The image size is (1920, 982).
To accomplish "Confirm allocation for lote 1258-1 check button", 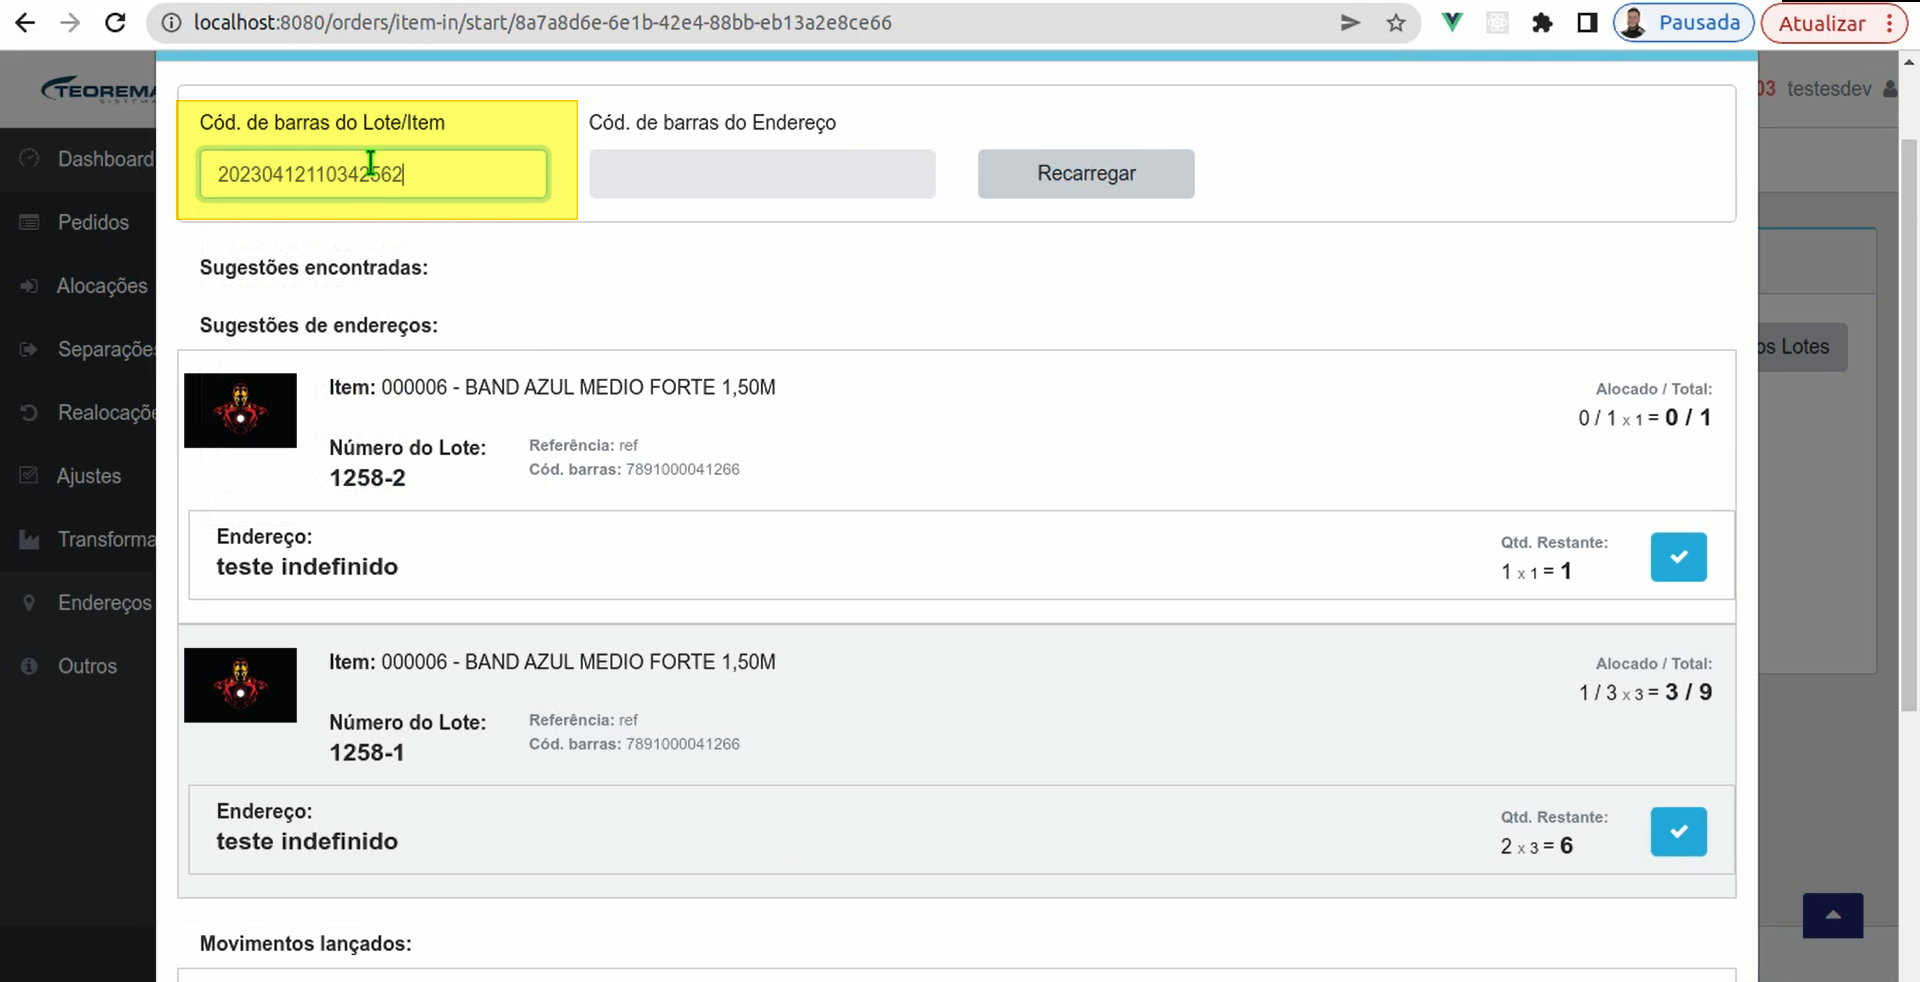I will [x=1678, y=832].
